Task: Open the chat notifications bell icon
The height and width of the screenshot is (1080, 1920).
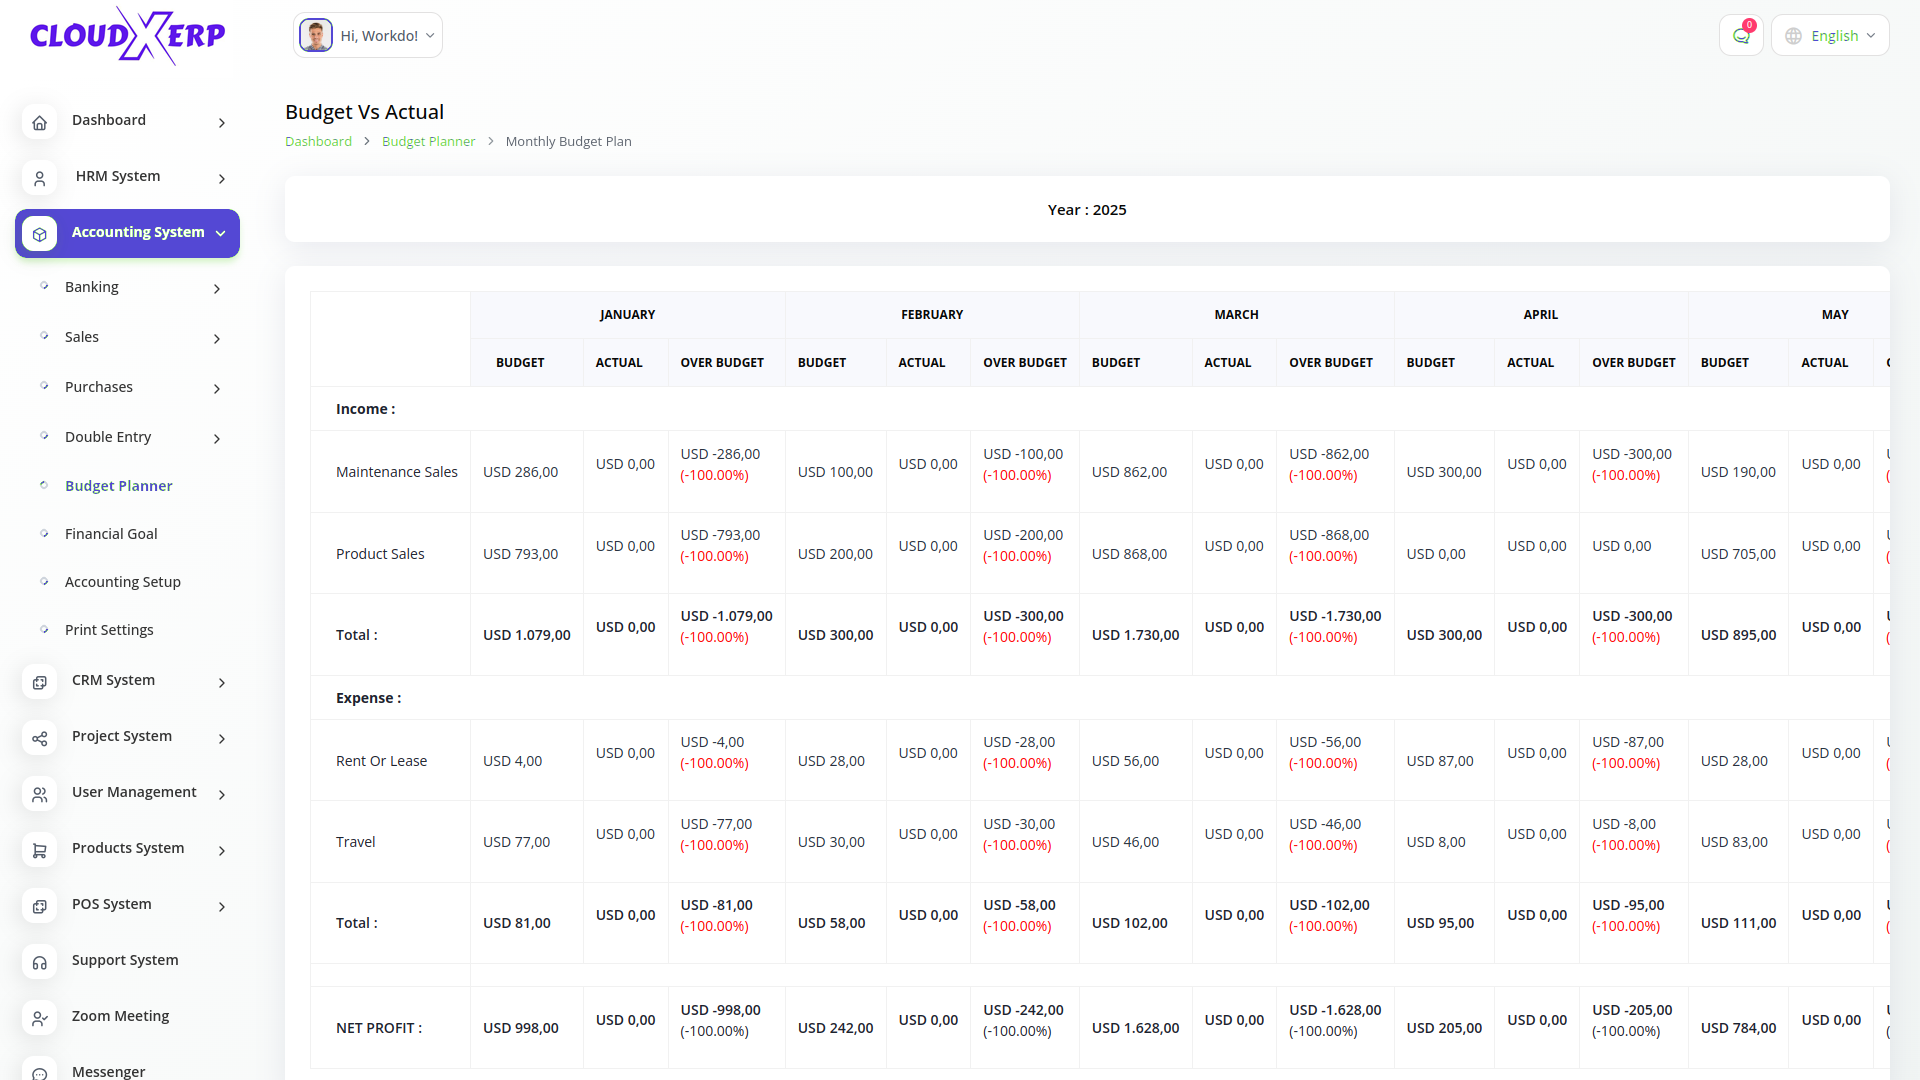Action: (1741, 36)
